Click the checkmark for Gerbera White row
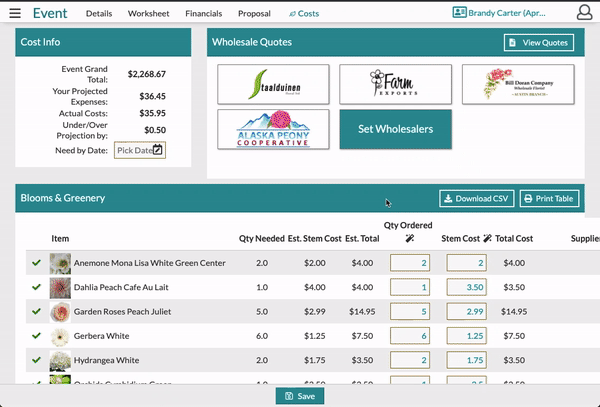Screen dimensions: 600x407 pyautogui.click(x=36, y=335)
